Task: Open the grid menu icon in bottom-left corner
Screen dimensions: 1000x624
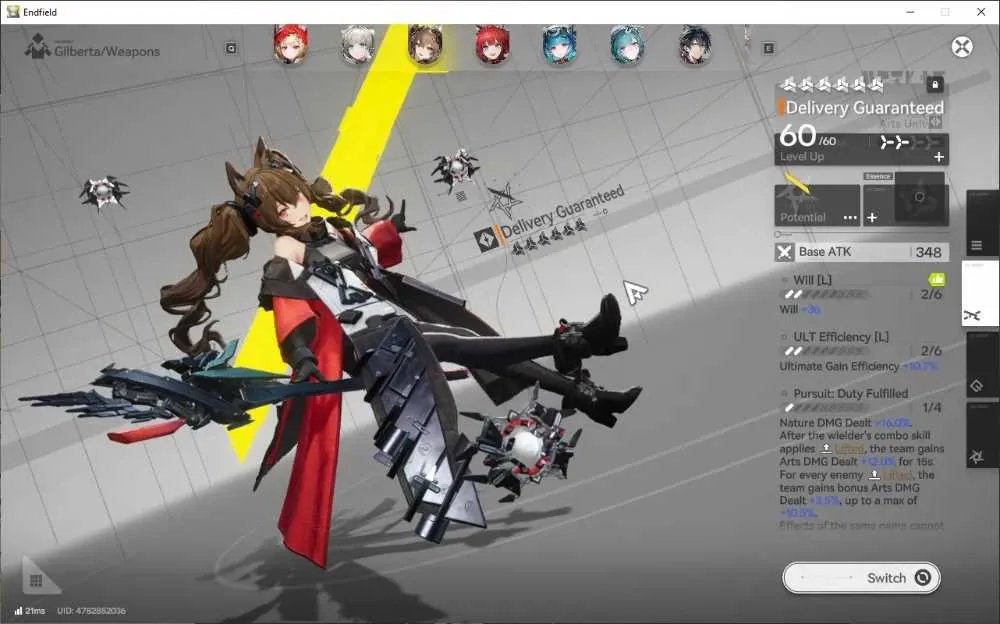Action: point(36,580)
